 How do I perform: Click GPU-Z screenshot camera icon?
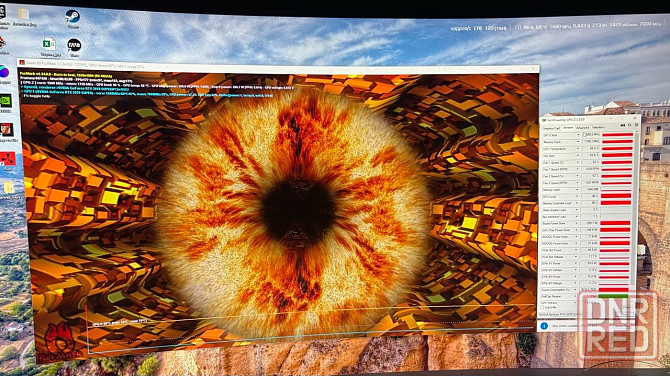coord(623,125)
